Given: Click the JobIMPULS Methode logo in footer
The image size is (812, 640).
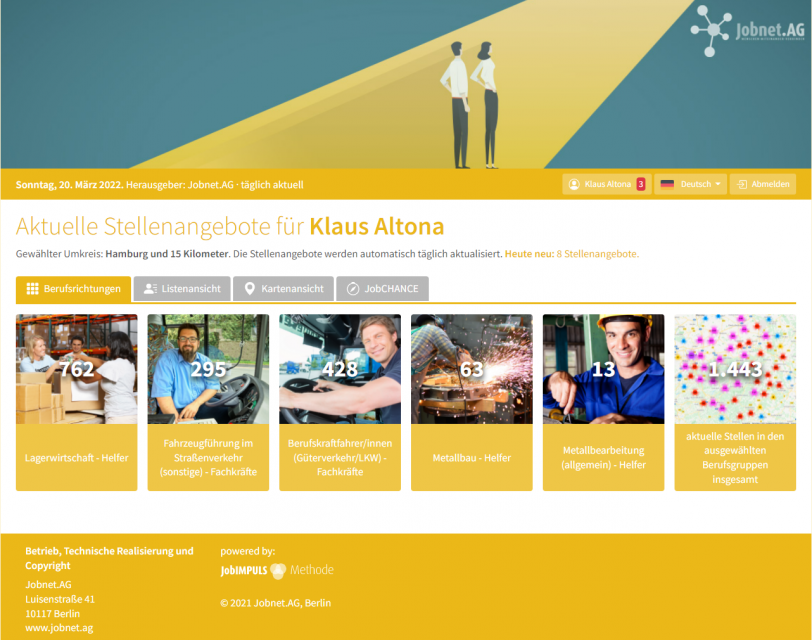Looking at the screenshot, I should coord(277,570).
